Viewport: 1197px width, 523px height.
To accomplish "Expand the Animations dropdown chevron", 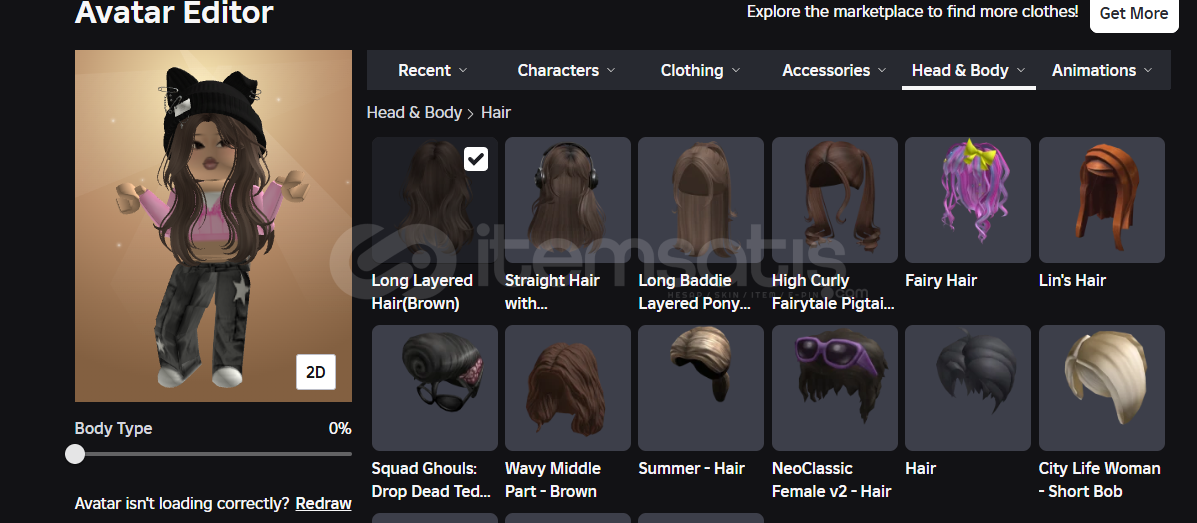I will 1147,70.
